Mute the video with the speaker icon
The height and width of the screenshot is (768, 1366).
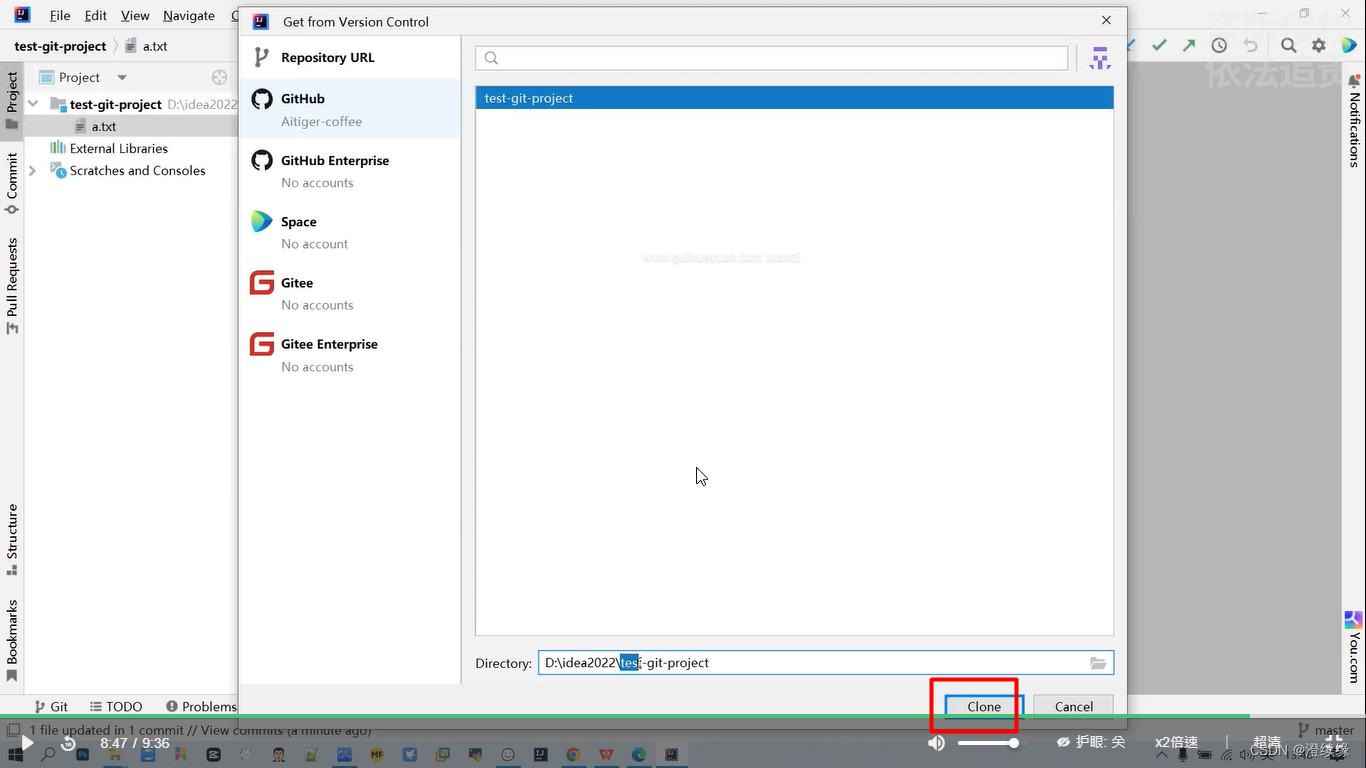pos(936,743)
